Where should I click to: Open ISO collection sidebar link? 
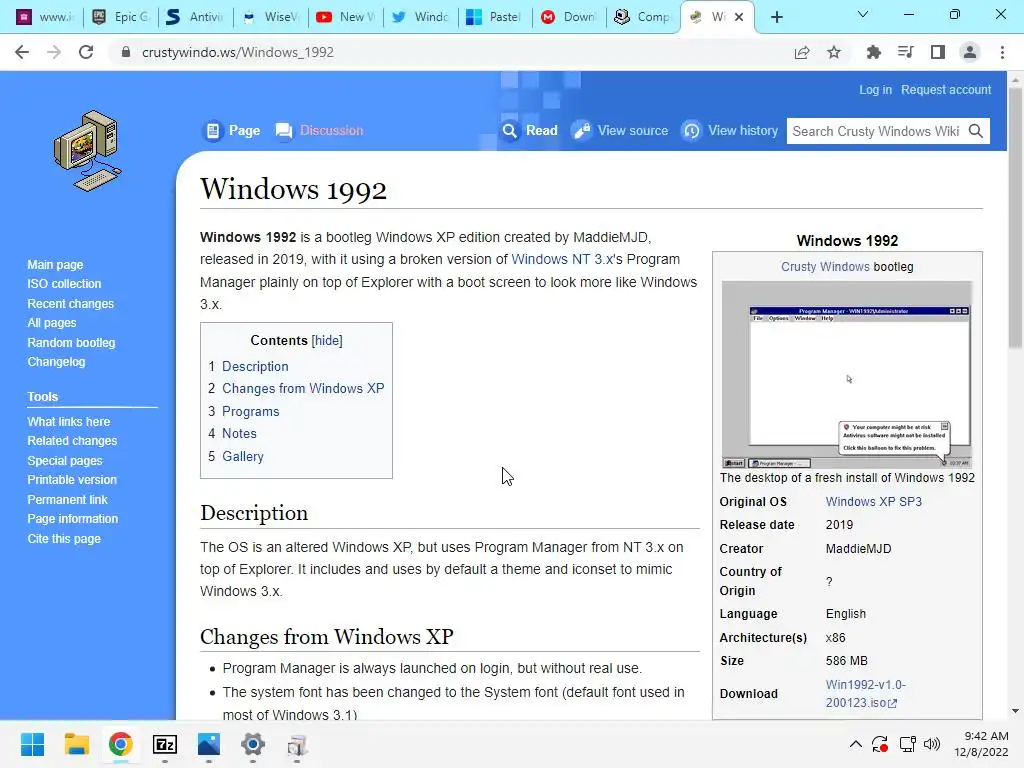(64, 284)
